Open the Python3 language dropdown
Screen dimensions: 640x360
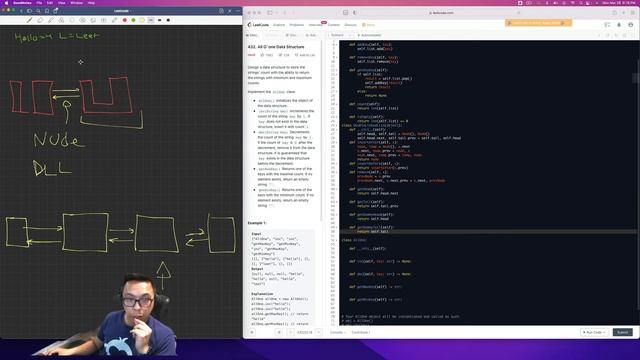click(340, 35)
